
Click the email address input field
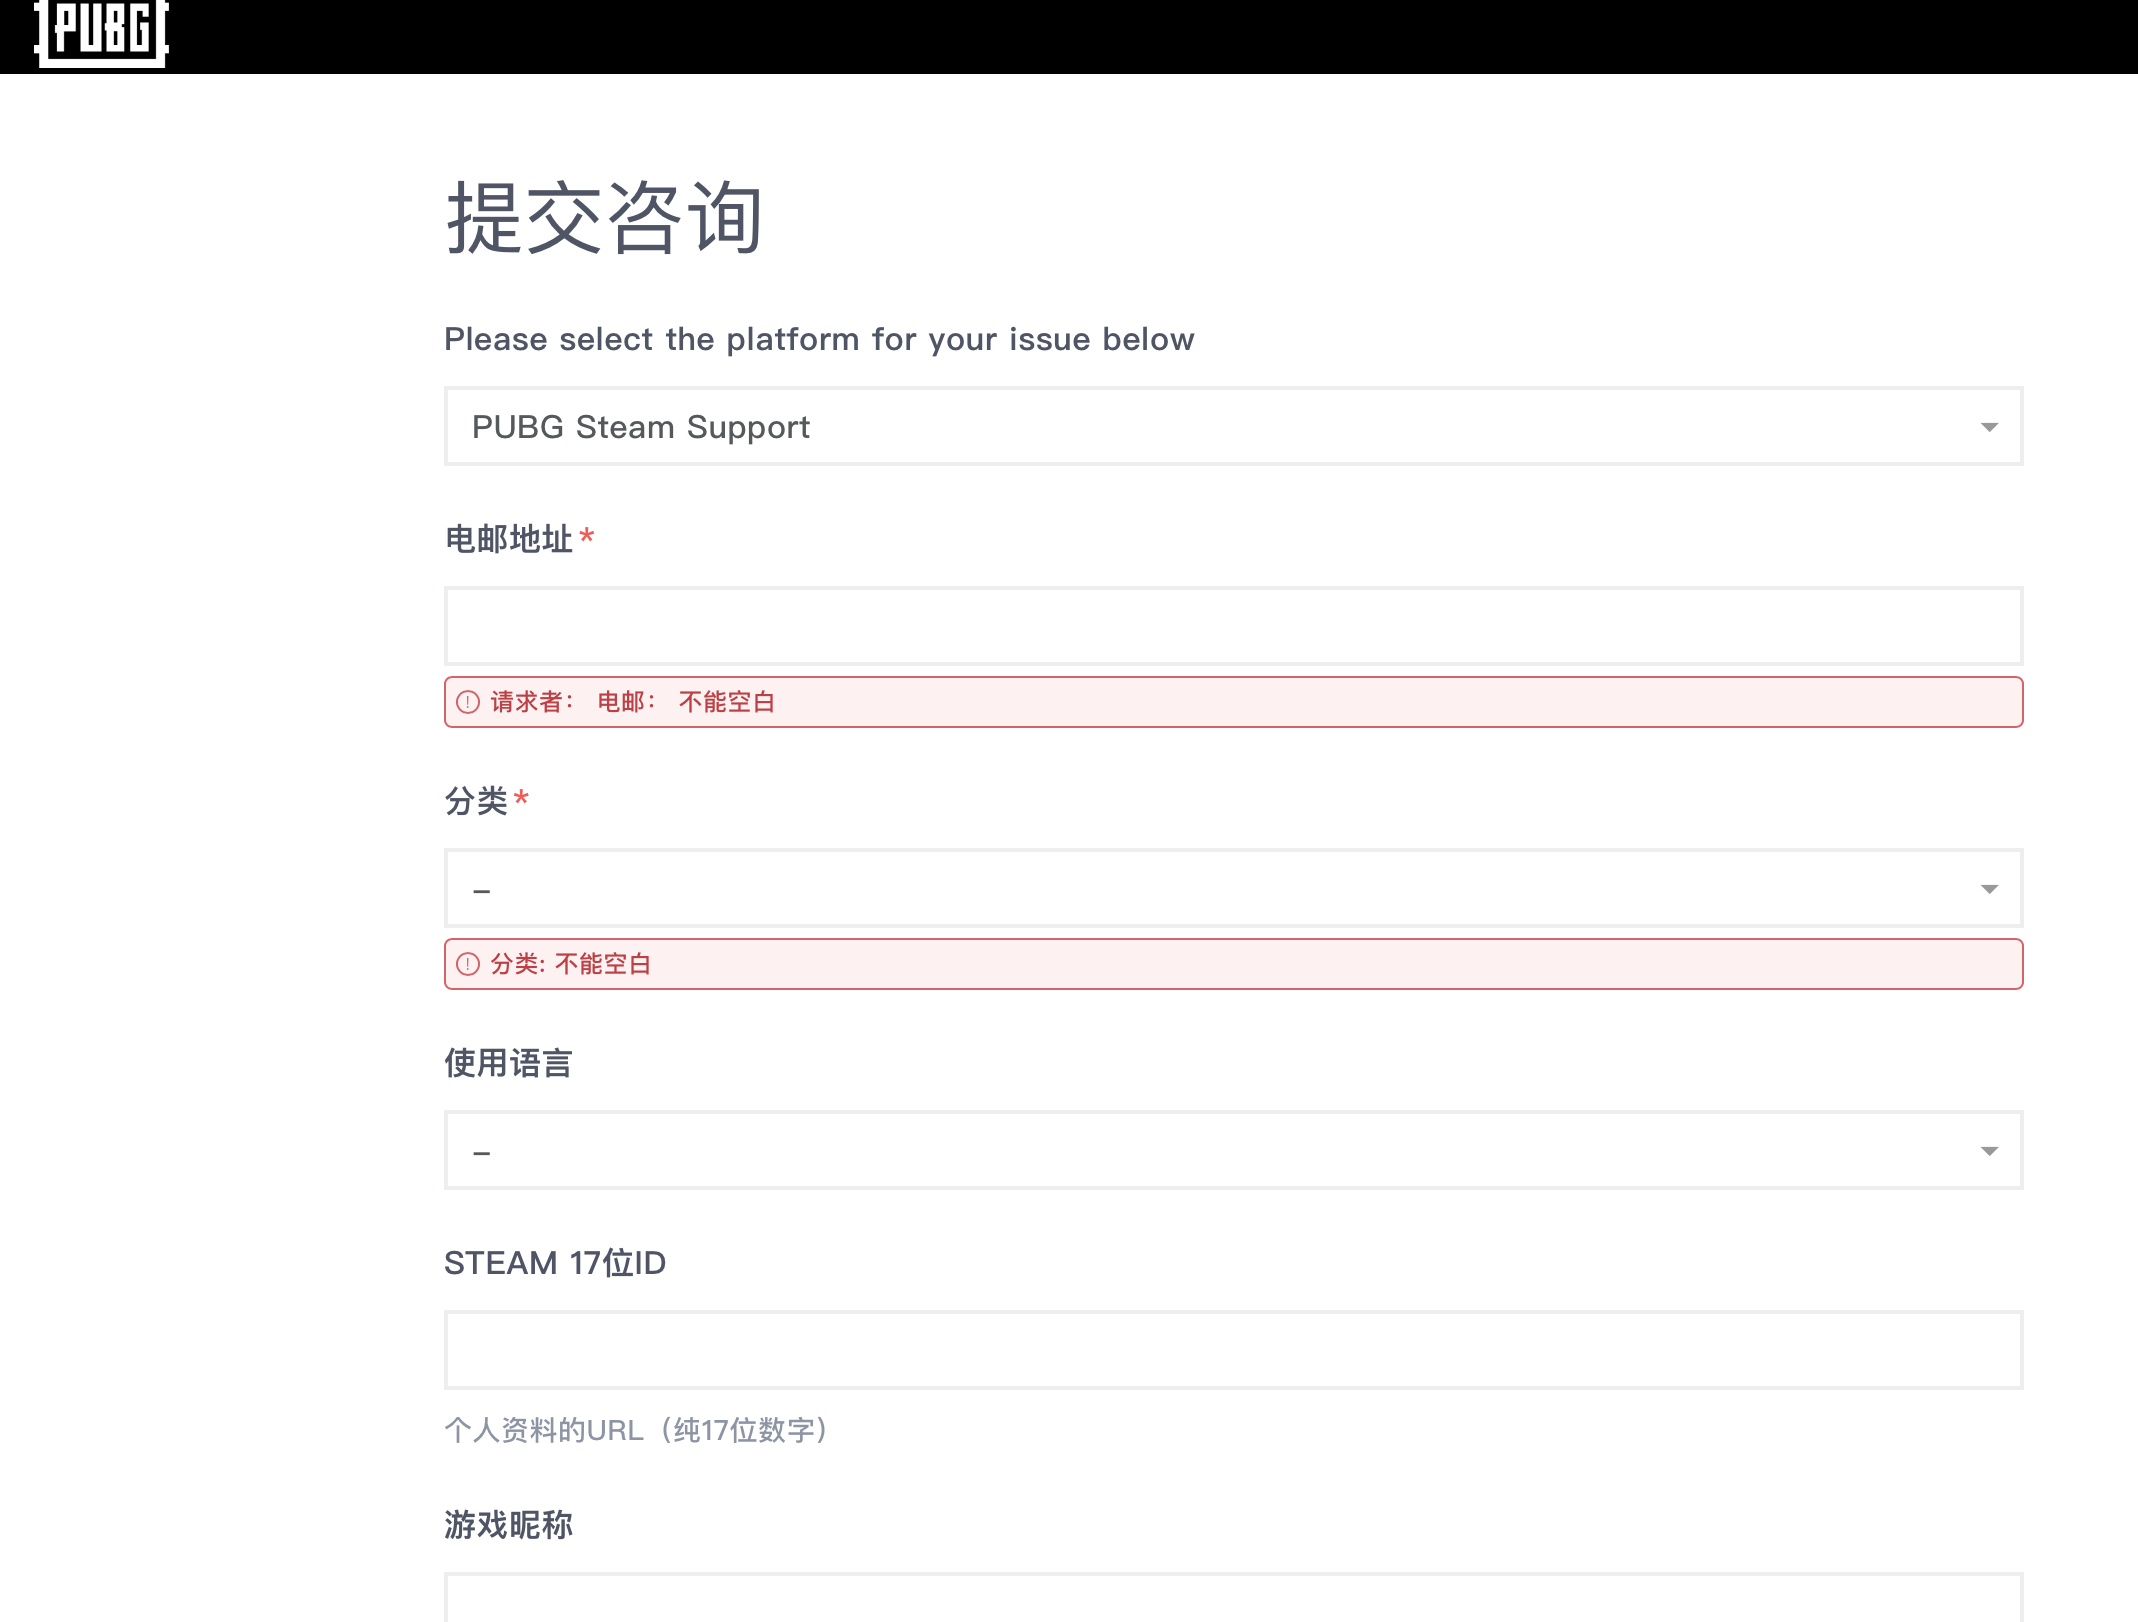1233,626
